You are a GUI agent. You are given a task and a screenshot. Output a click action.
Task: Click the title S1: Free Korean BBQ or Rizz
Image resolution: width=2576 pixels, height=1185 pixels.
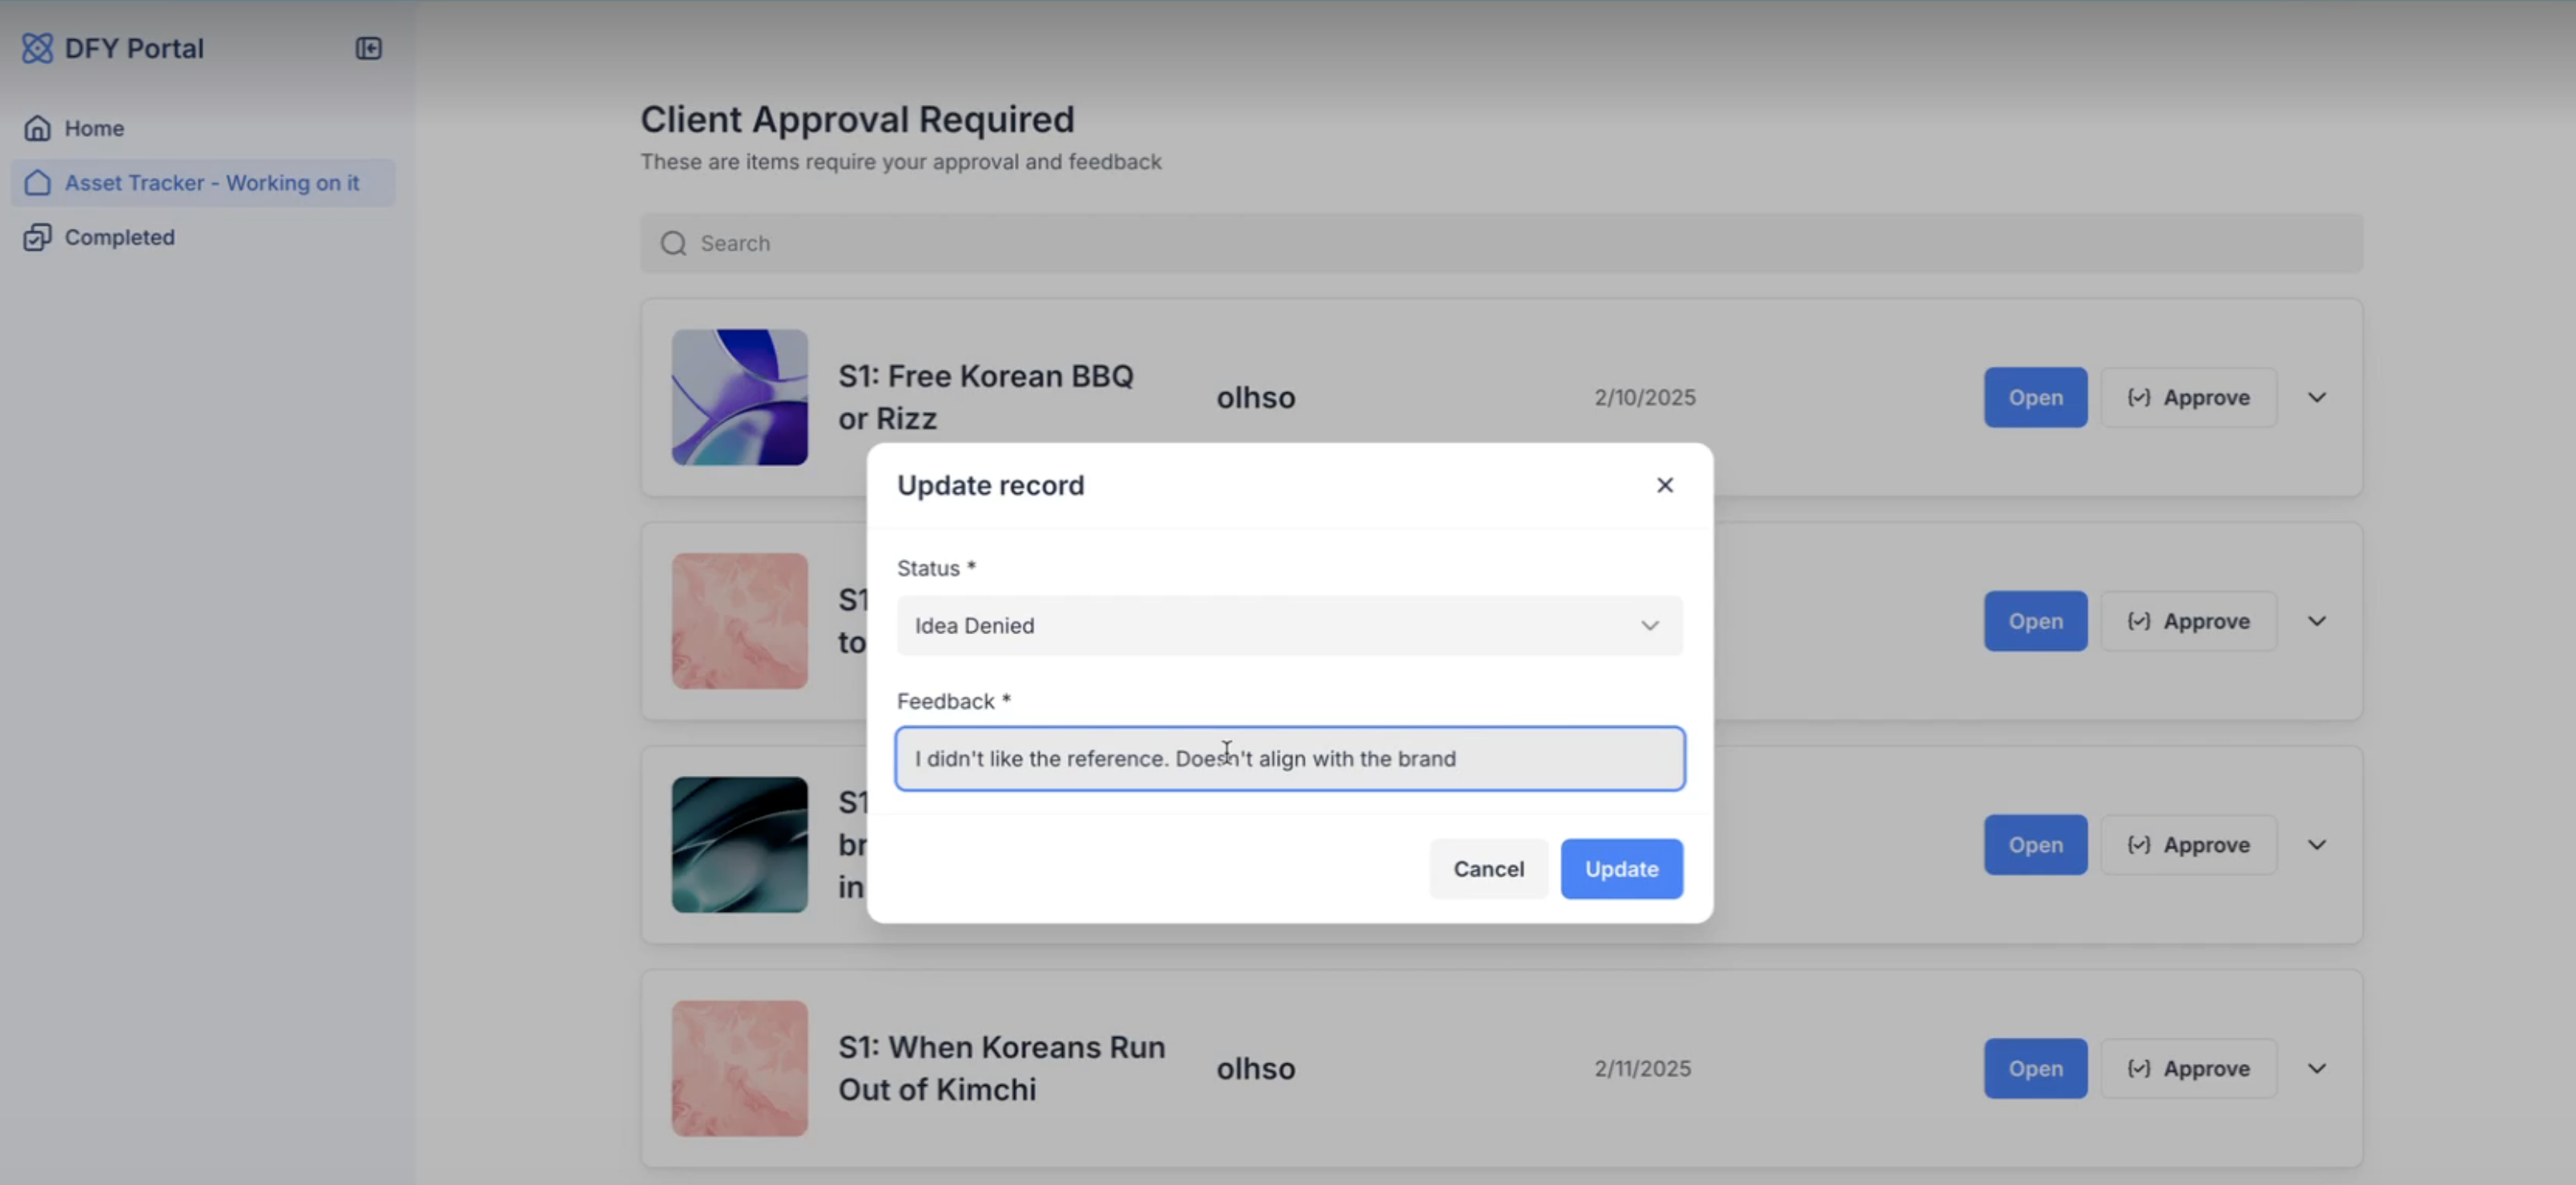click(985, 397)
